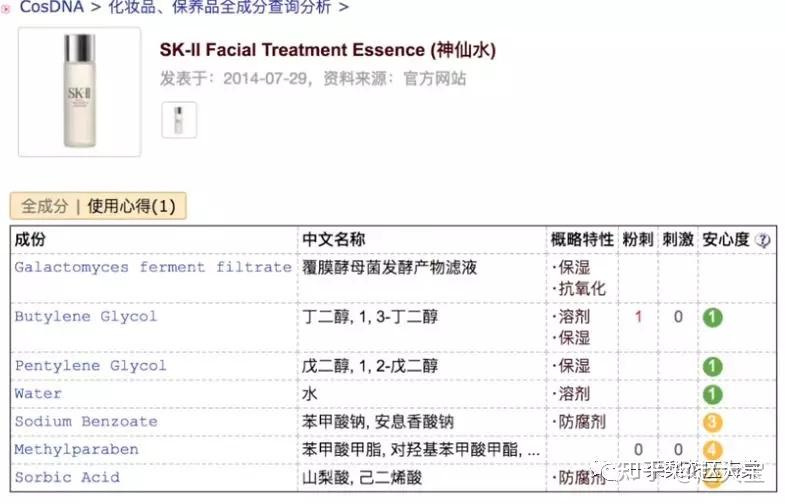785x504 pixels.
Task: Click the green safety badge for Water
Action: (x=712, y=394)
